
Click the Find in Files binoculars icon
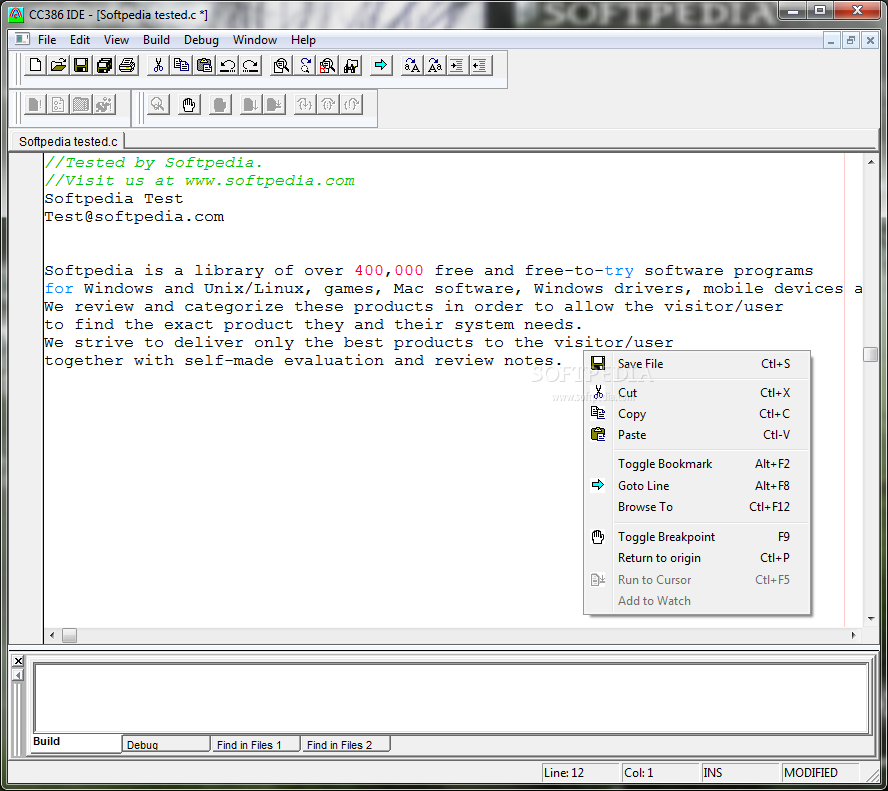pyautogui.click(x=351, y=66)
